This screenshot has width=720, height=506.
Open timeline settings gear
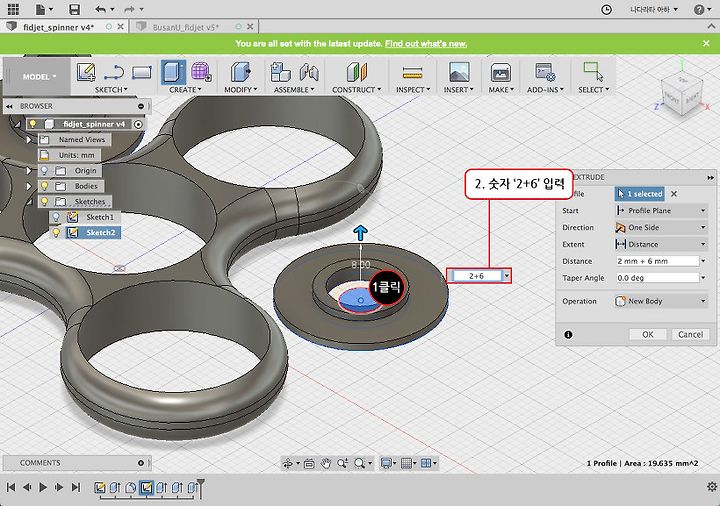[712, 487]
